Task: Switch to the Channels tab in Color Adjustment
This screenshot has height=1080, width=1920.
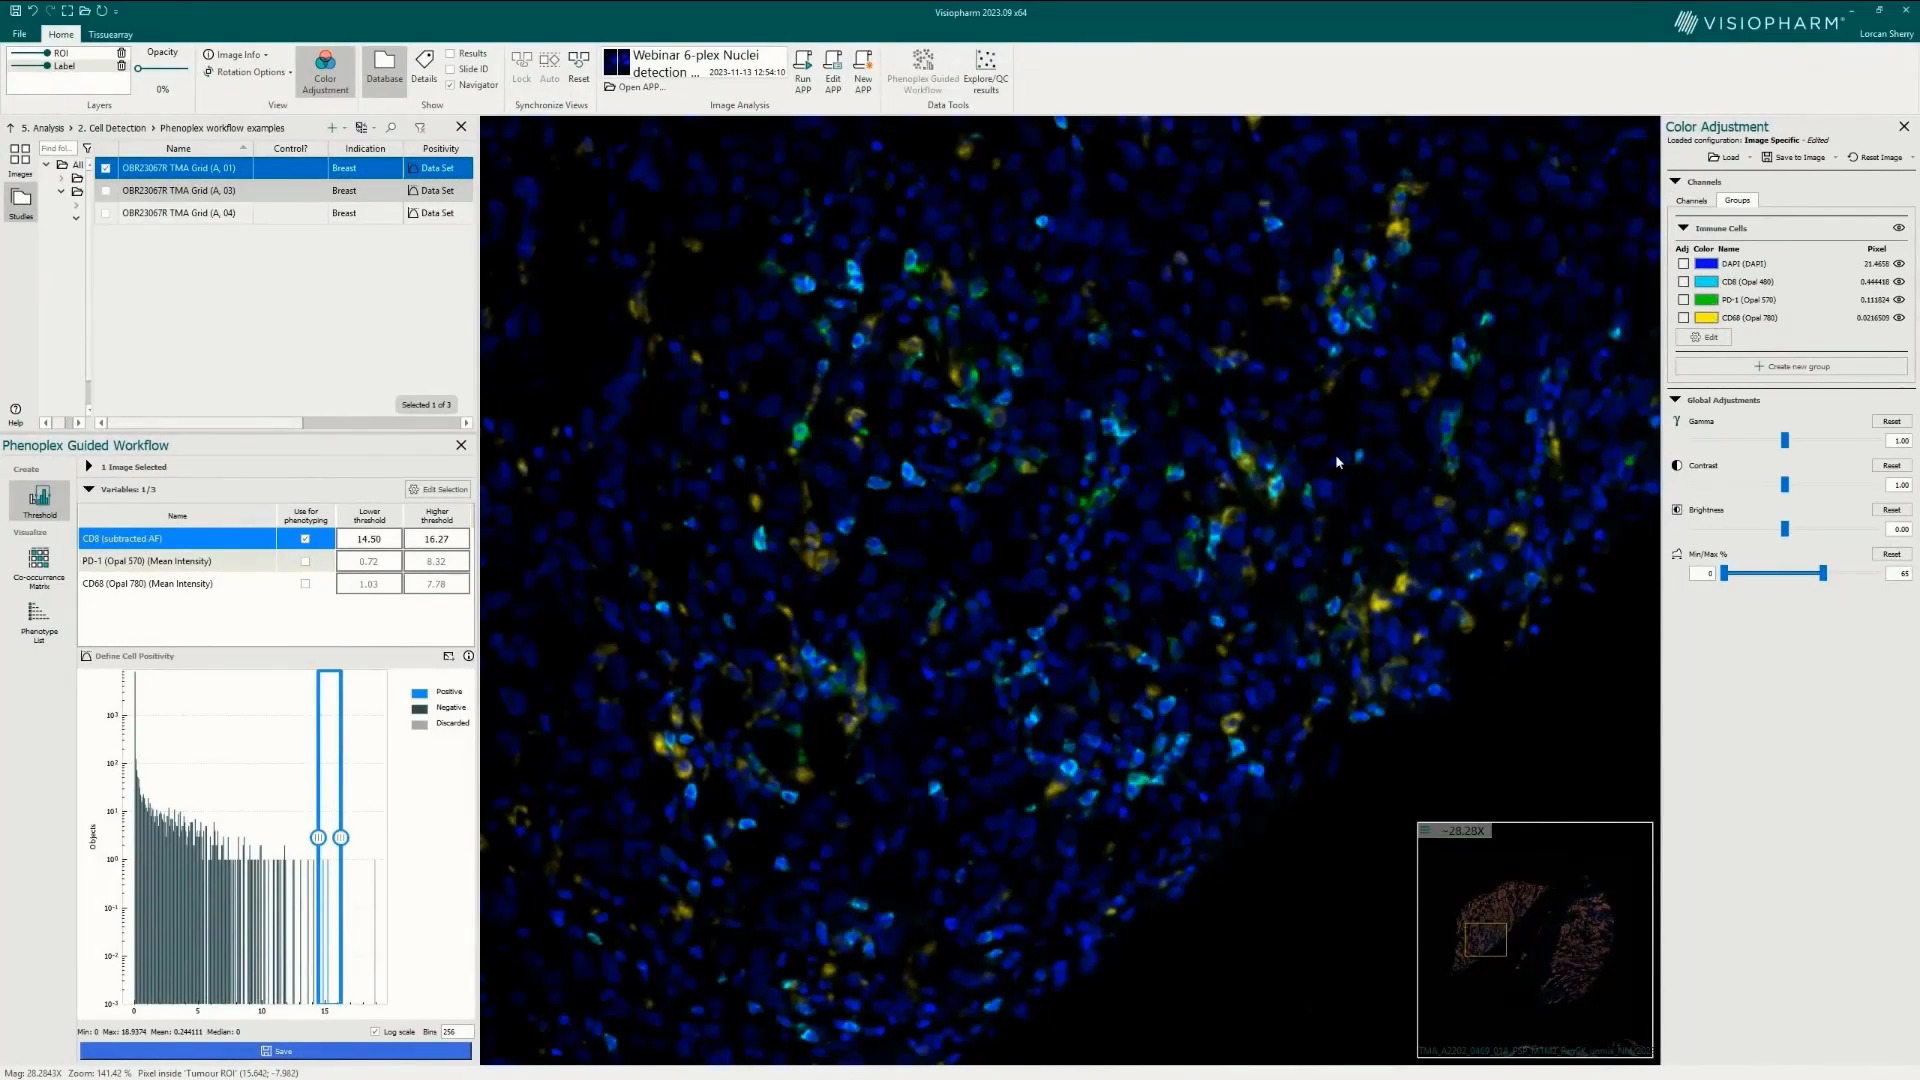Action: click(1692, 201)
